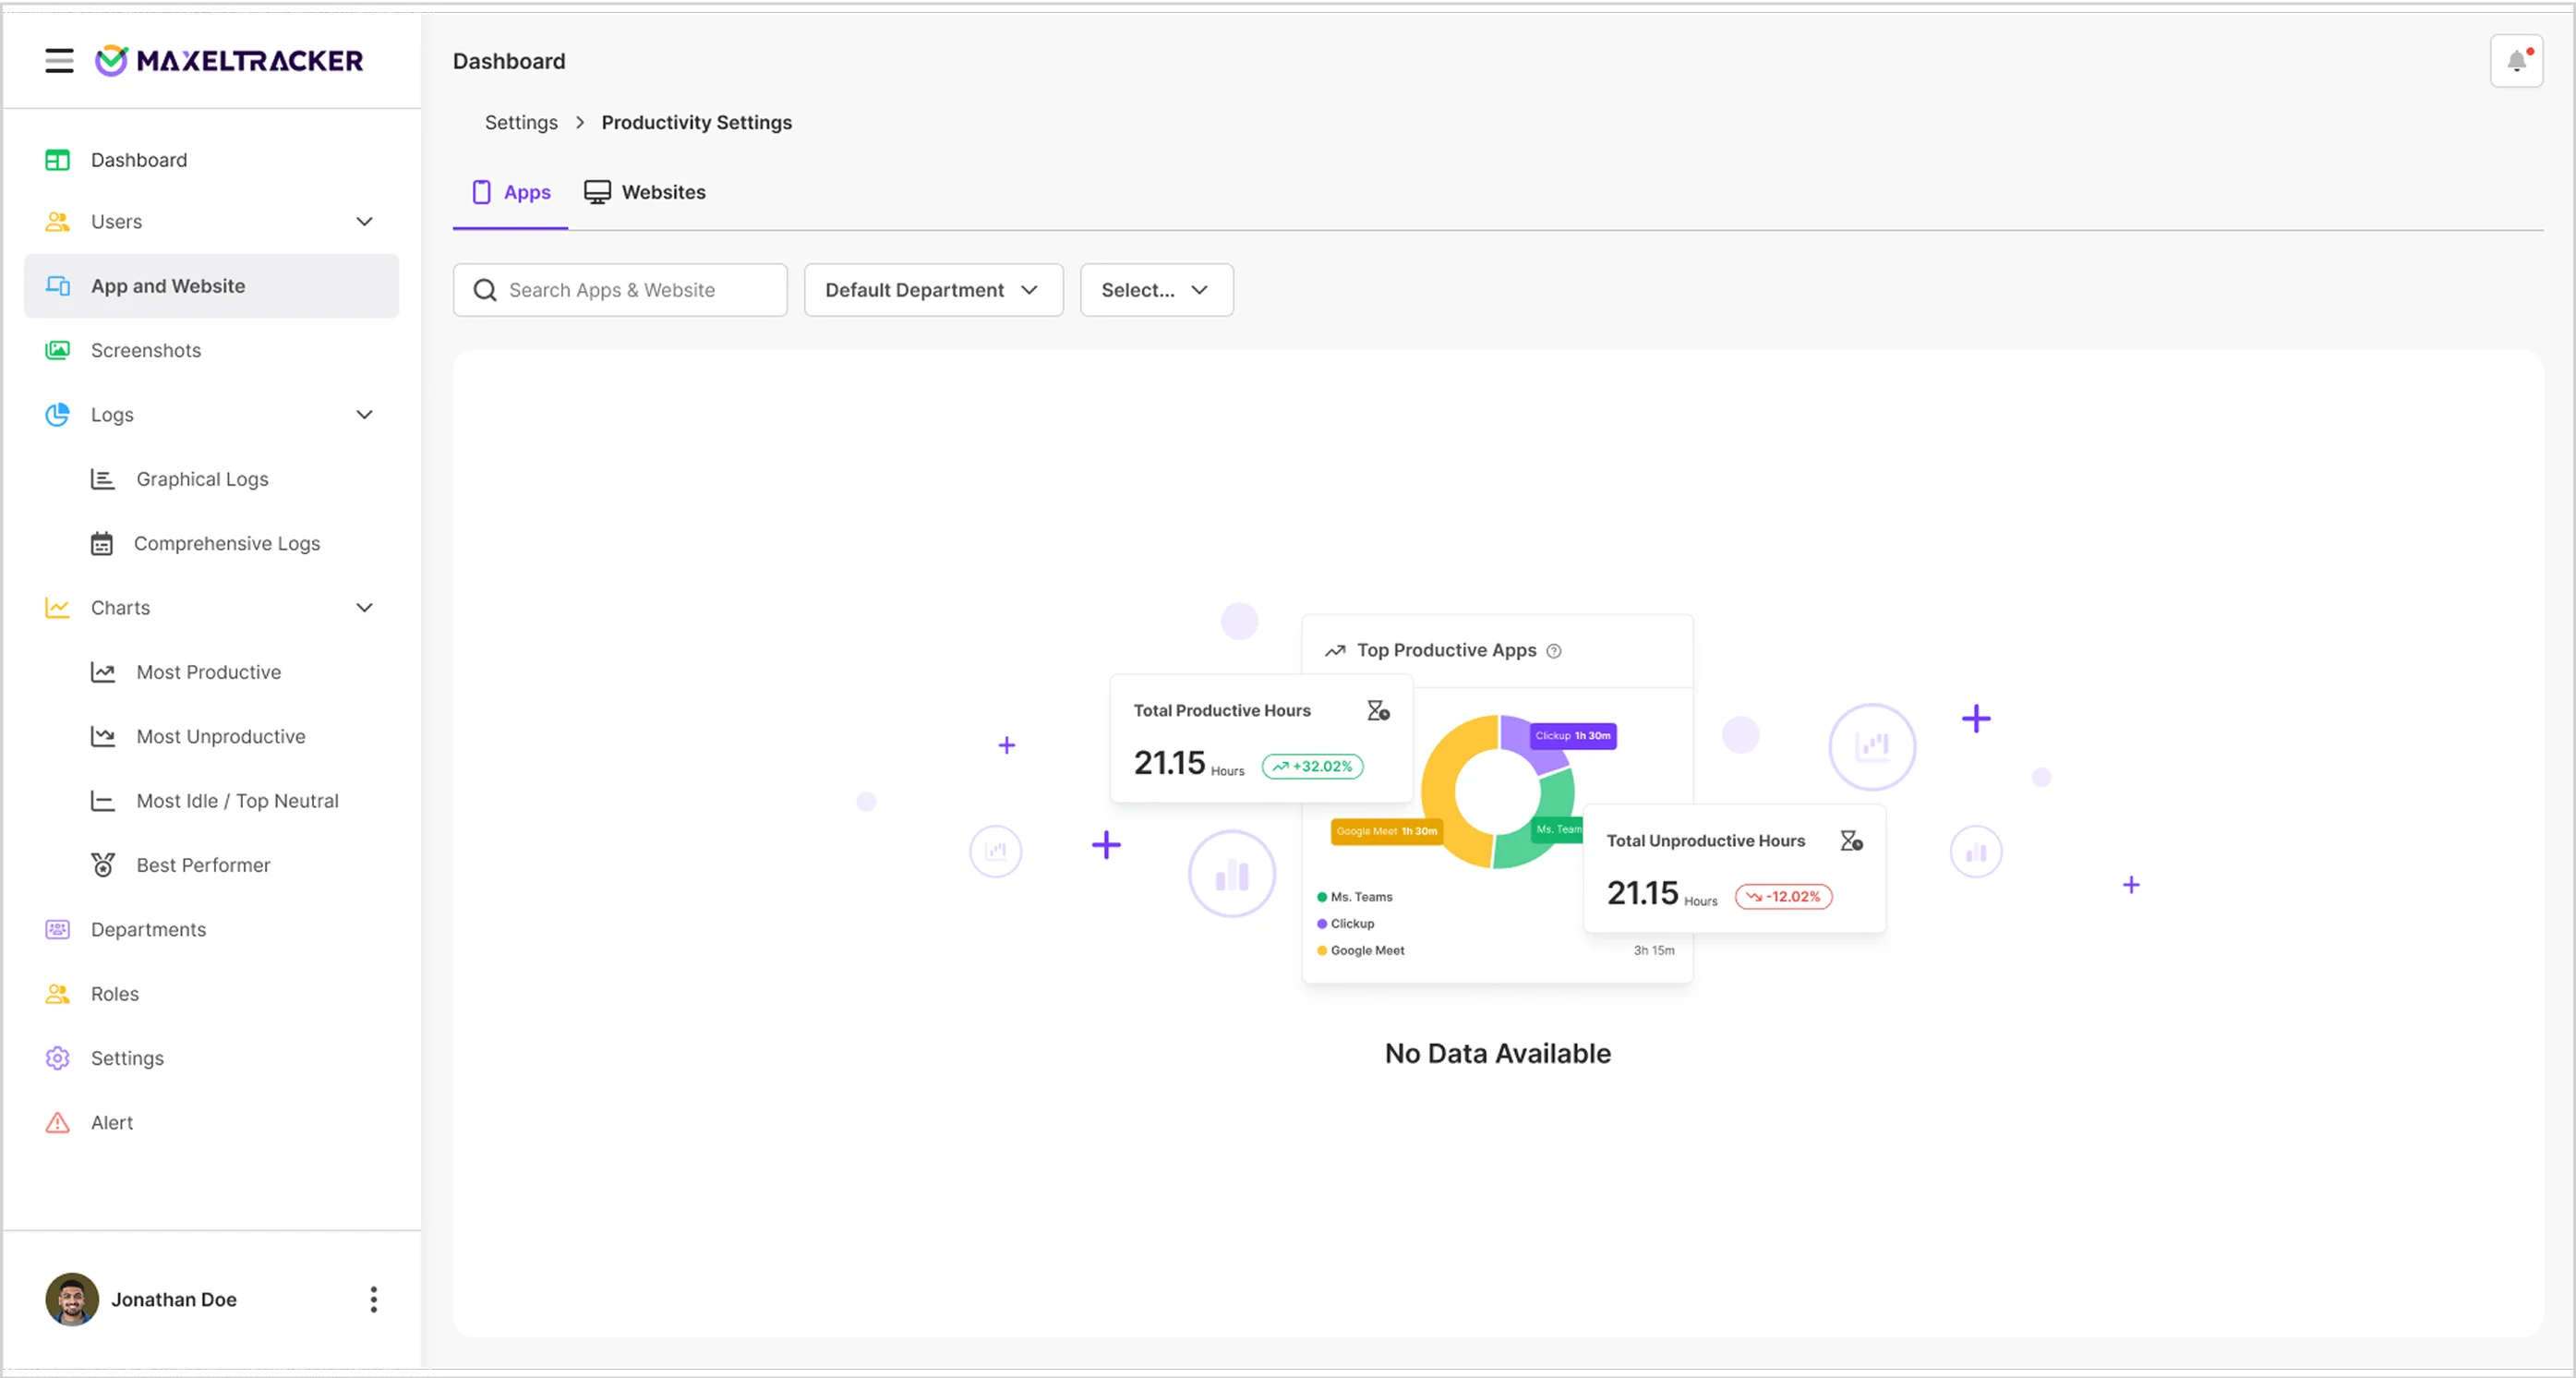This screenshot has height=1378, width=2576.
Task: Click the Roles sidebar icon
Action: pos(57,994)
